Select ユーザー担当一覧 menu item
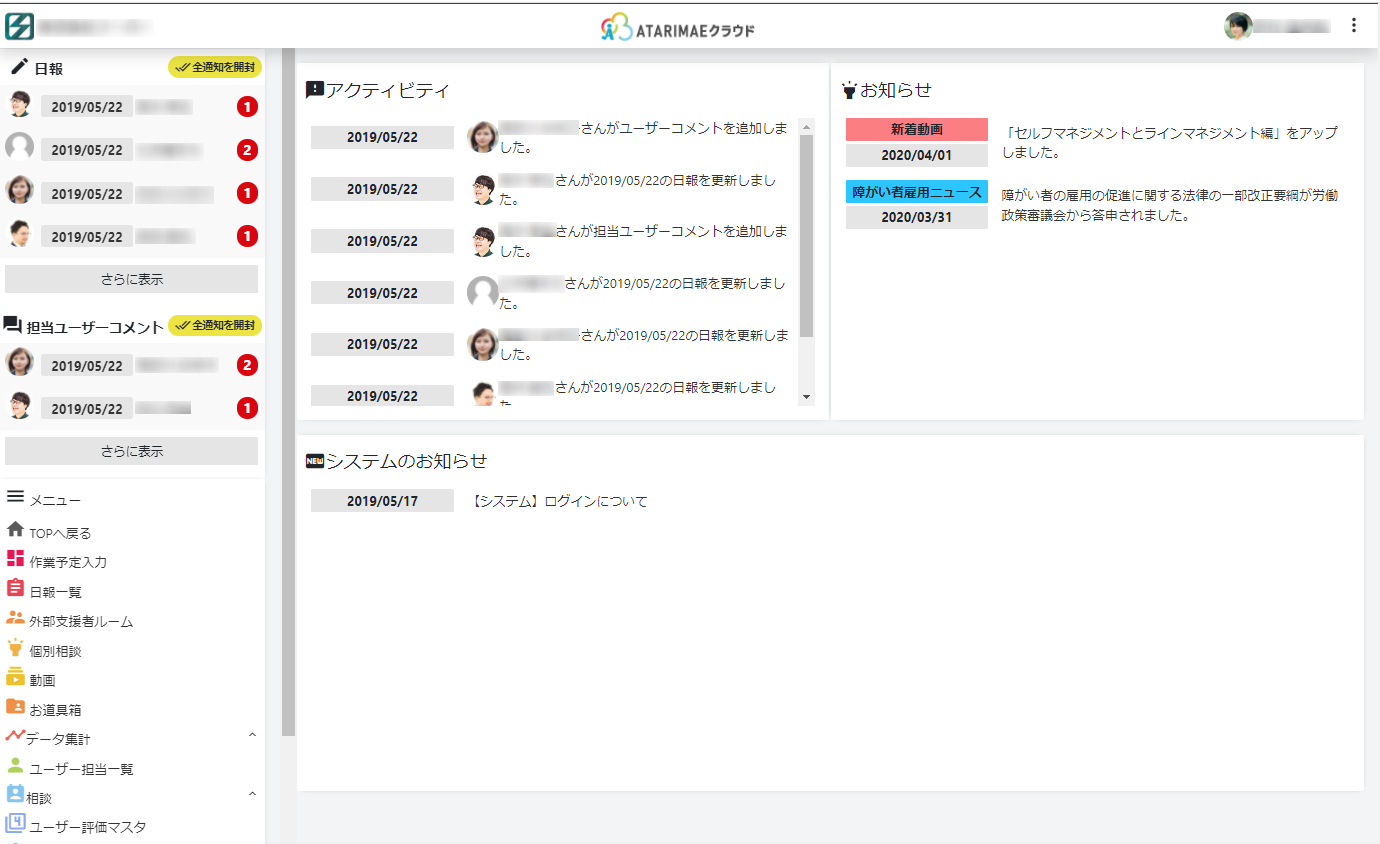The image size is (1380, 844). click(81, 769)
